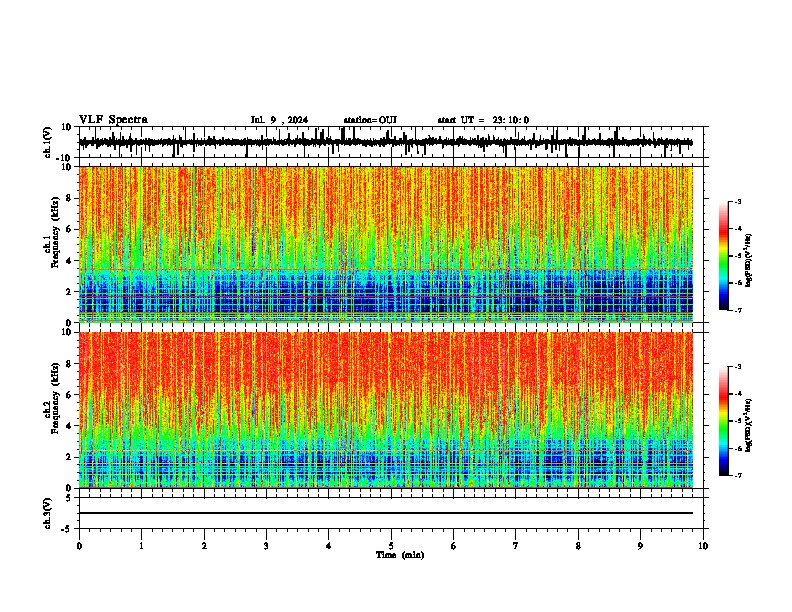Click the '8' kHz tick of ch.1 spectrogram

(70, 198)
